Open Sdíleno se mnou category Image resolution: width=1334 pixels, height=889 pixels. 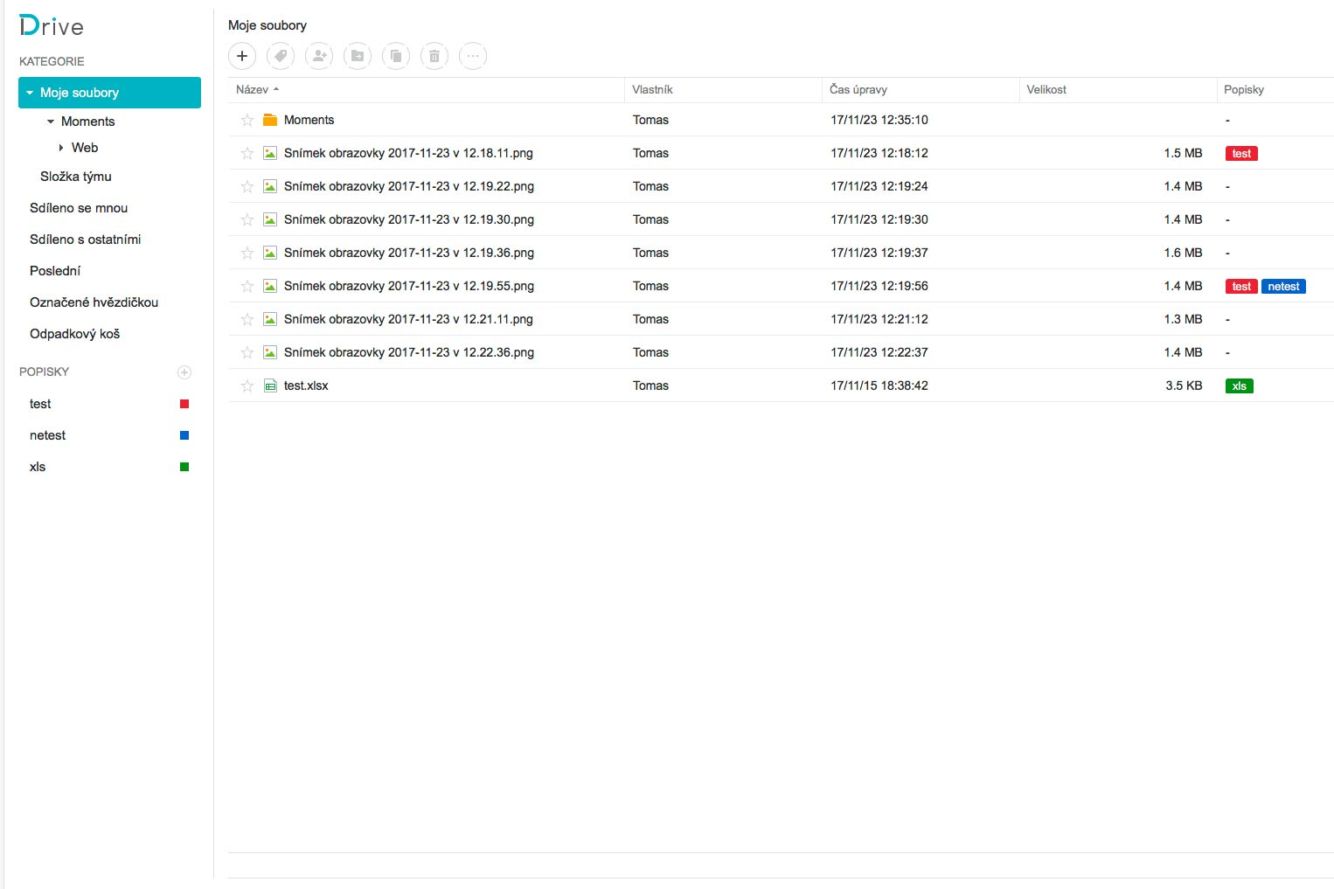79,208
